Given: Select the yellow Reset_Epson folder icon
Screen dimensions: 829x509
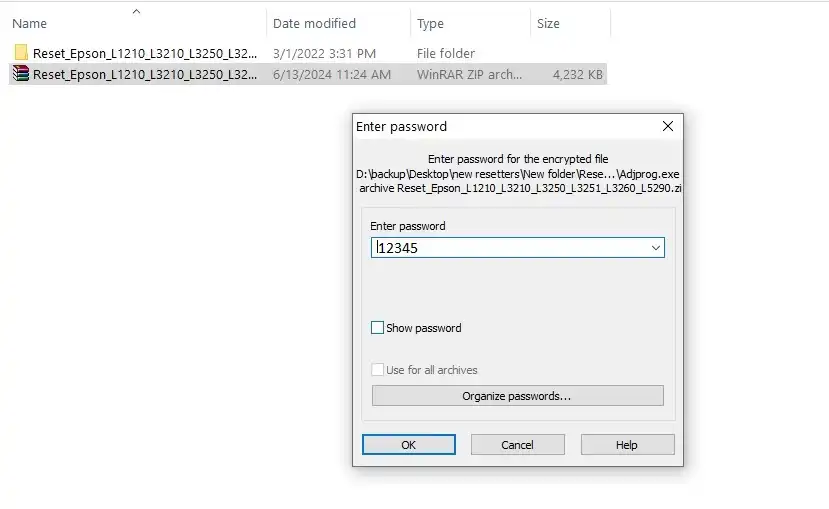Looking at the screenshot, I should coord(21,53).
